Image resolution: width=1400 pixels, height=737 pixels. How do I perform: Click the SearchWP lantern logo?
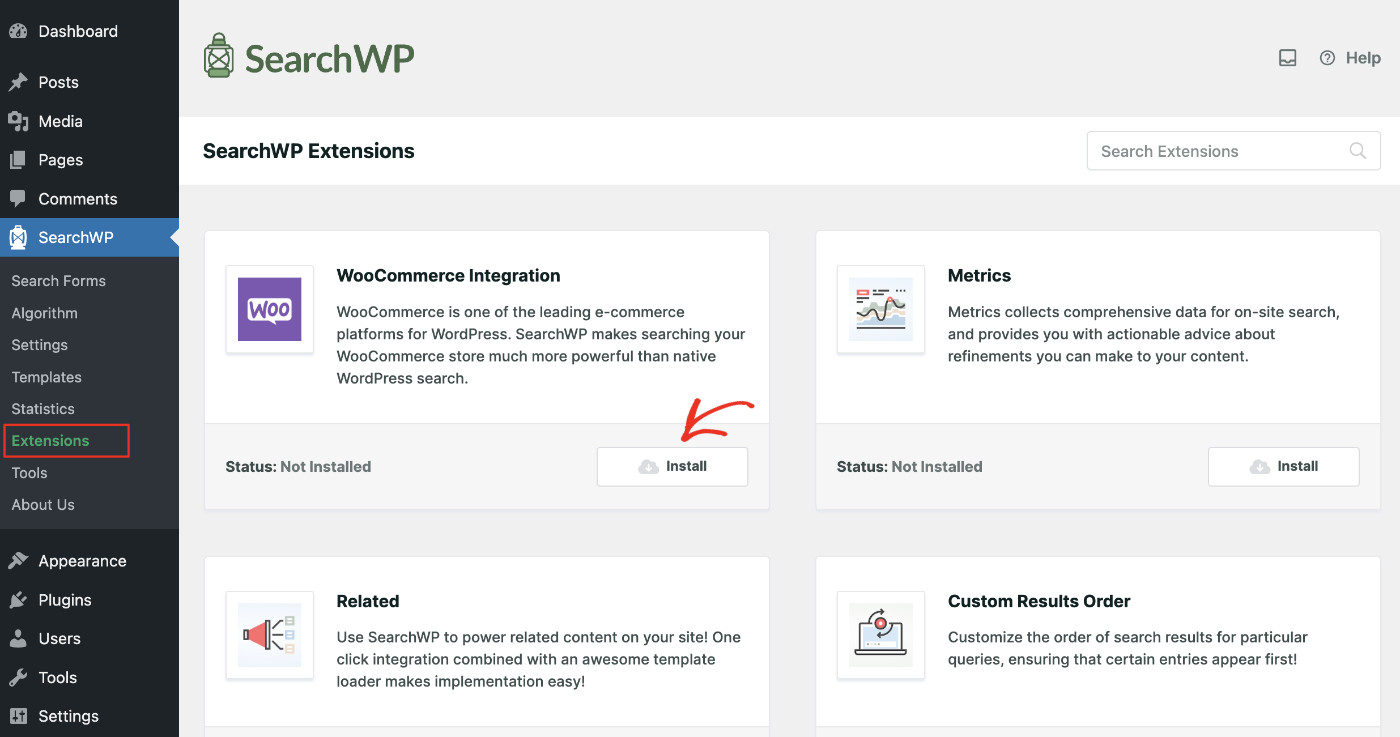tap(218, 57)
